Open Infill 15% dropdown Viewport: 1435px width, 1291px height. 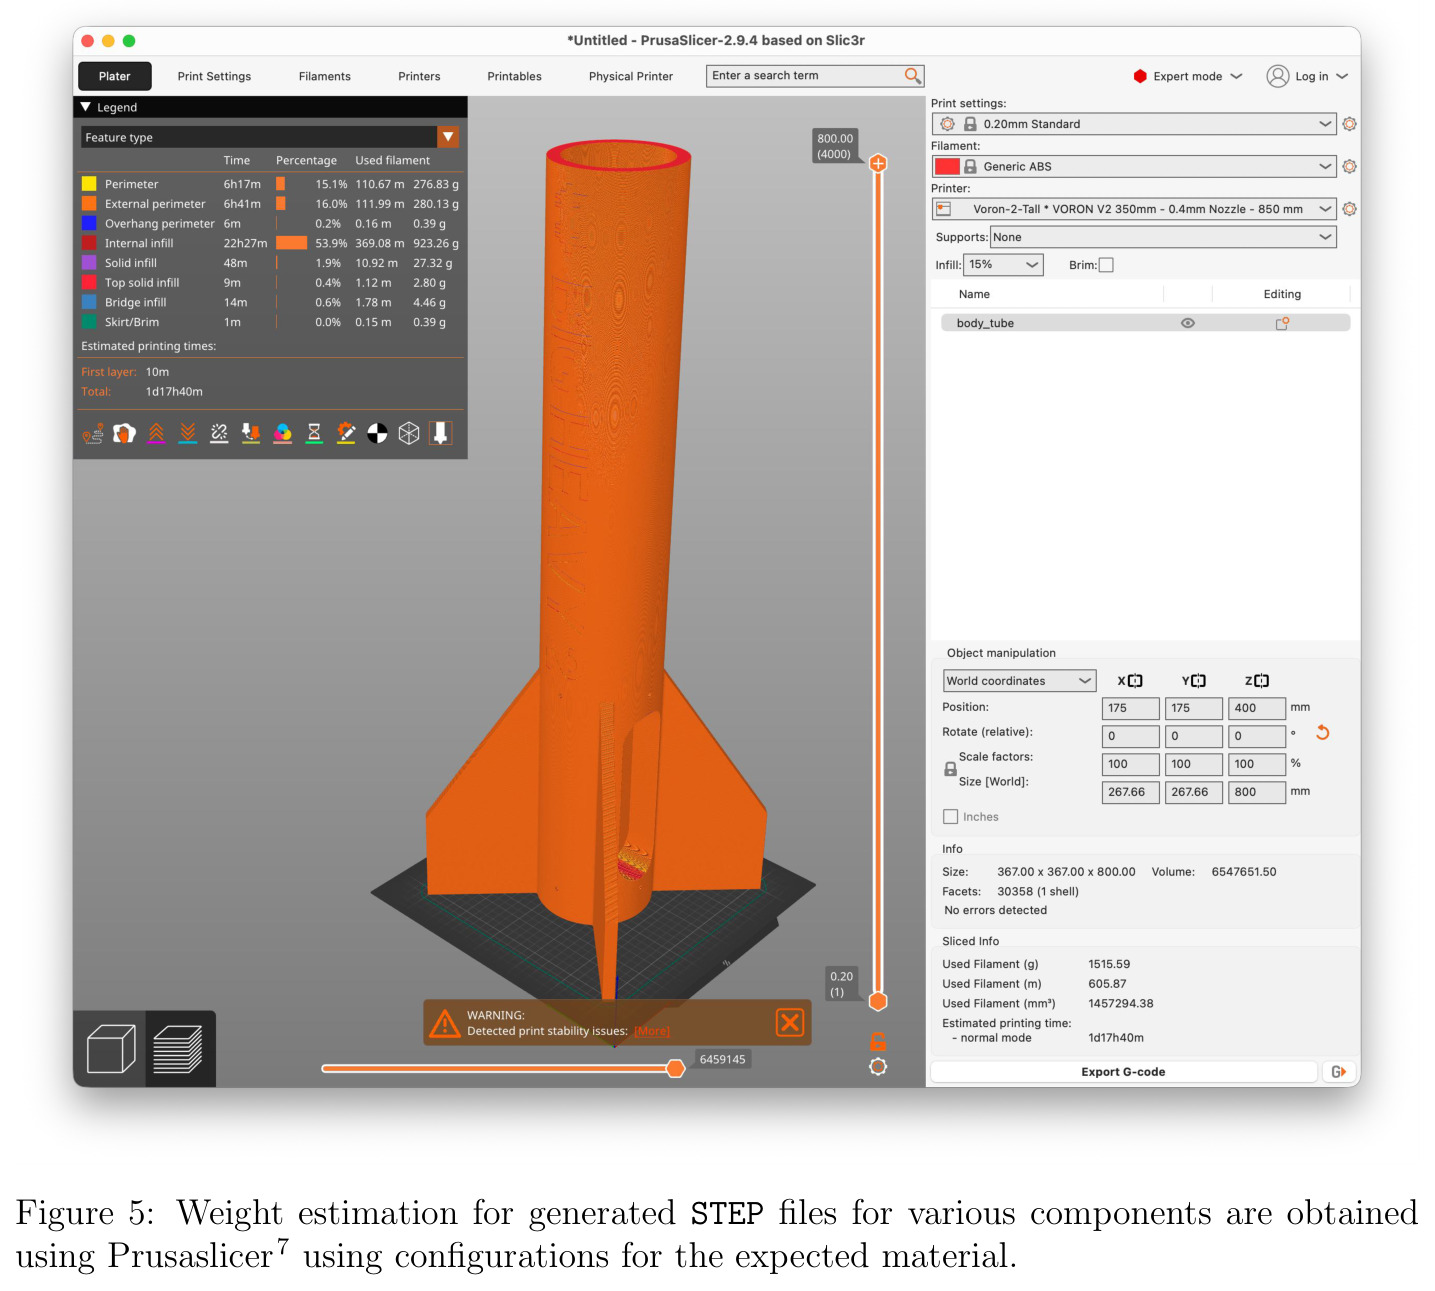click(1003, 265)
